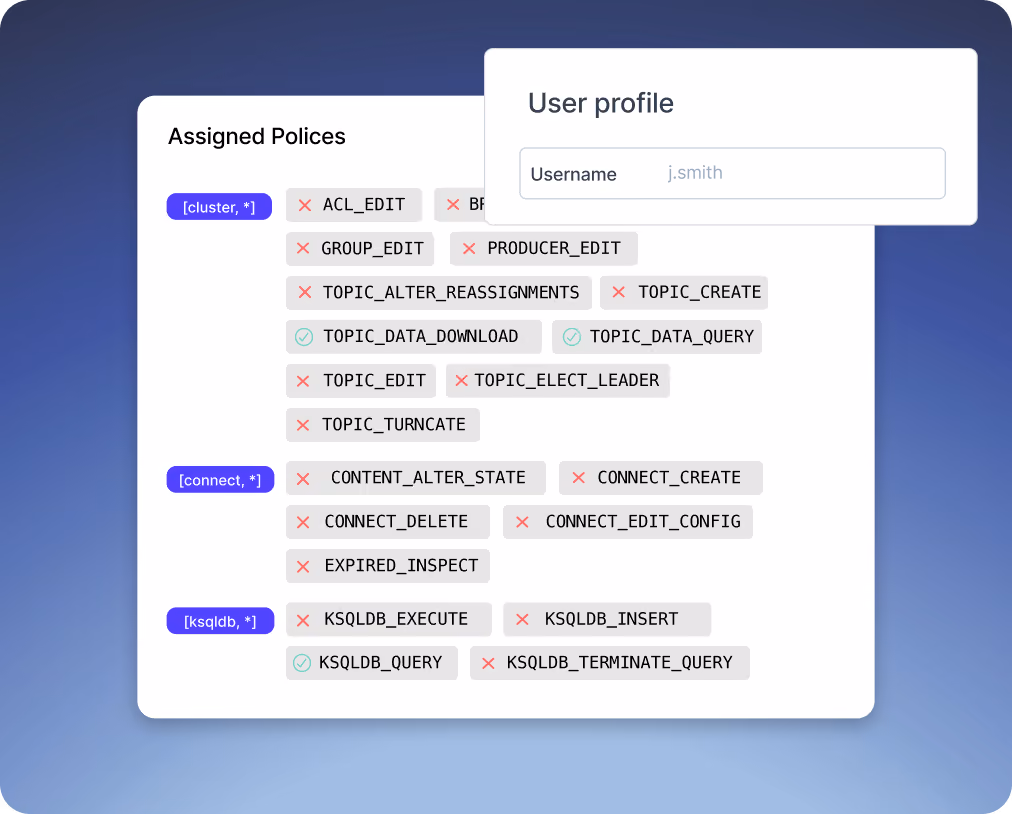The height and width of the screenshot is (814, 1012).
Task: Click the X icon on TOPIC_CREATE
Action: [618, 292]
